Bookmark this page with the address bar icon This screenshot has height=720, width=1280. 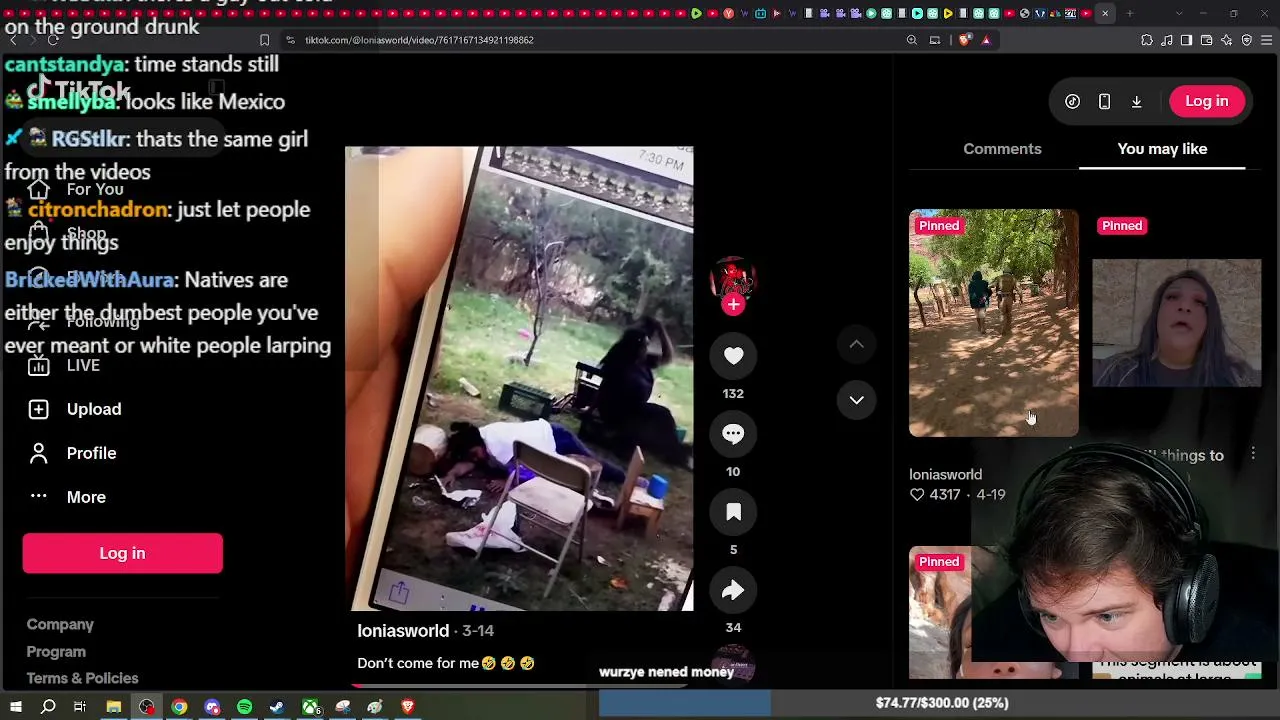coord(264,40)
